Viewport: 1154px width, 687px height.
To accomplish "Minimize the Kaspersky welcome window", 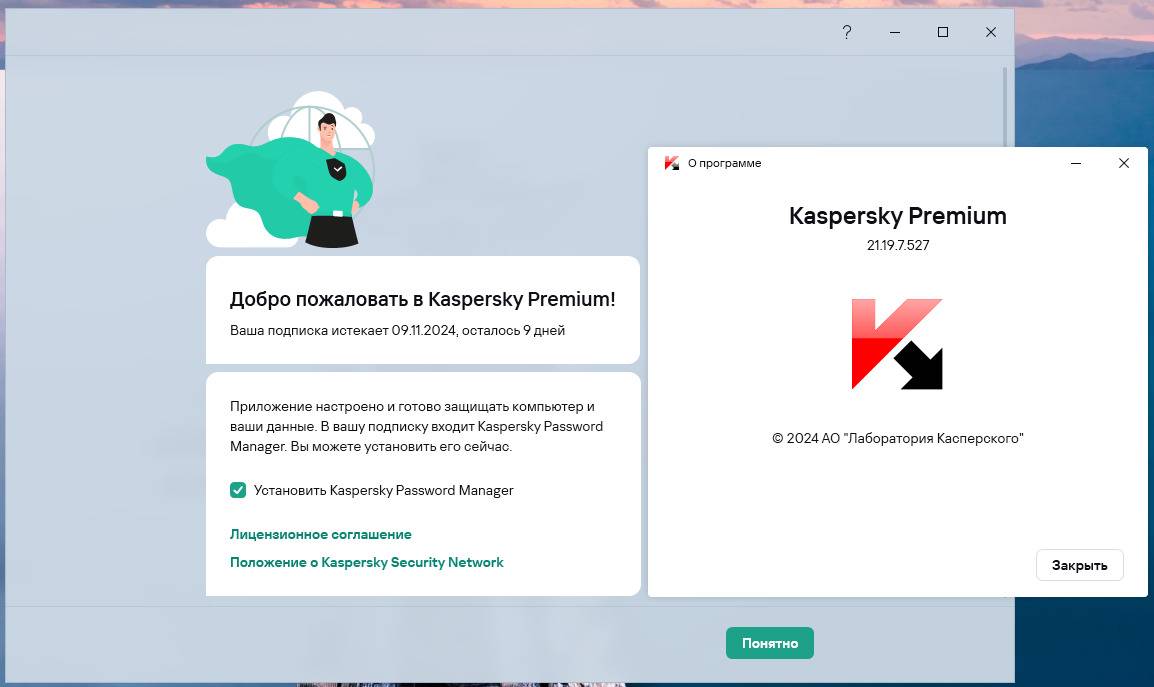I will point(895,32).
